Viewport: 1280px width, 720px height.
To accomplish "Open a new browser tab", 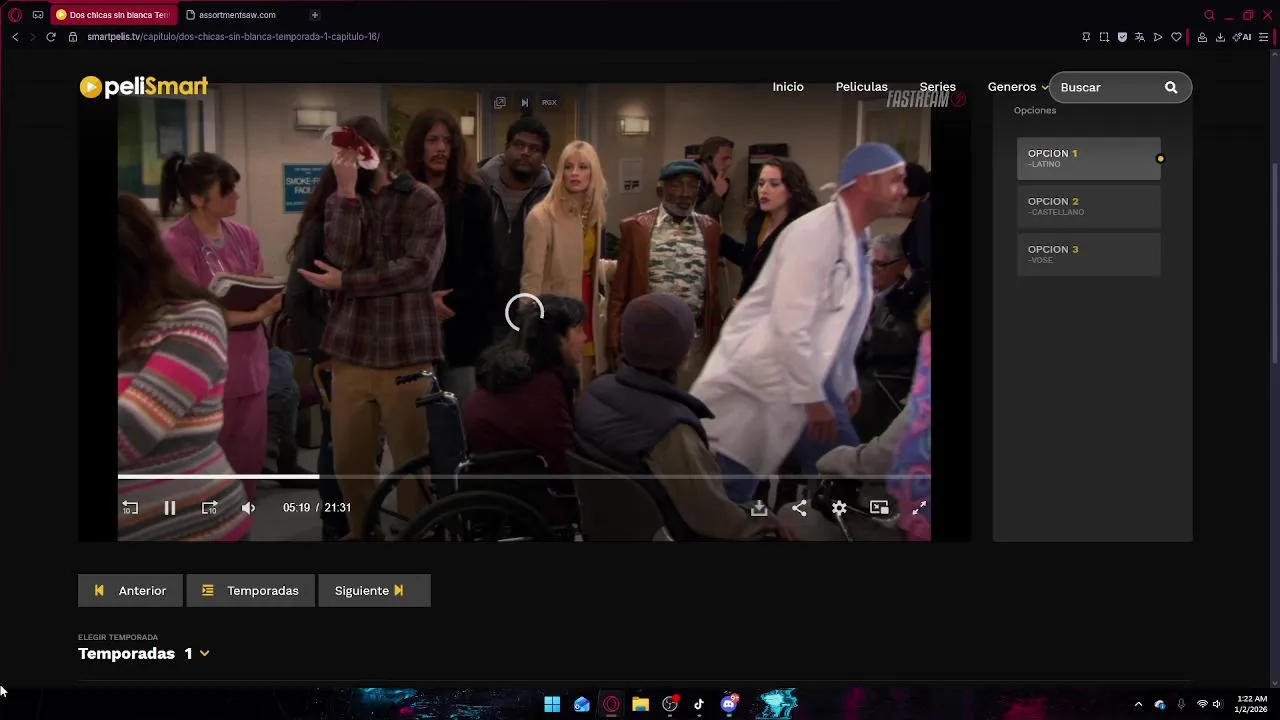I will pyautogui.click(x=314, y=15).
